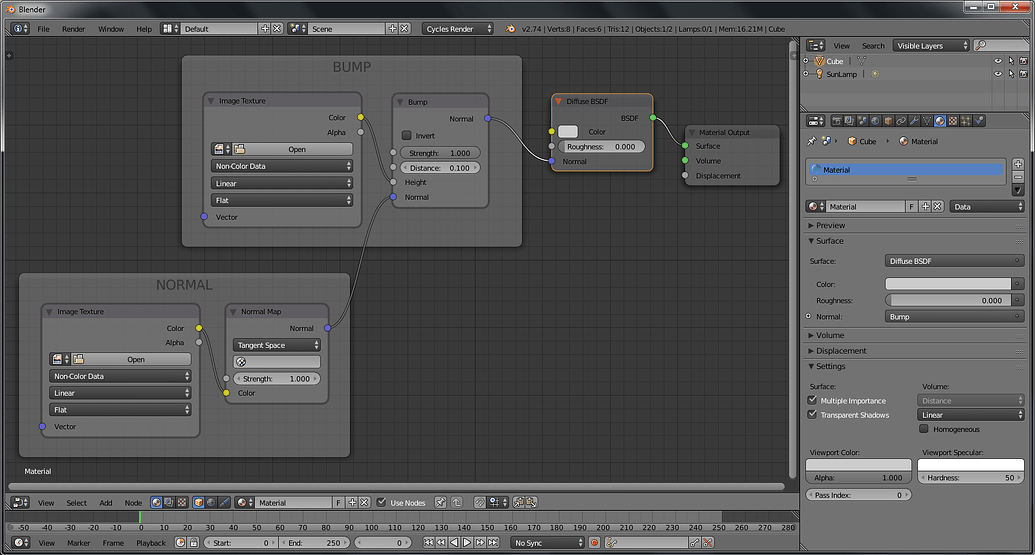Click Open button in NORMAL Image Texture node

point(138,359)
